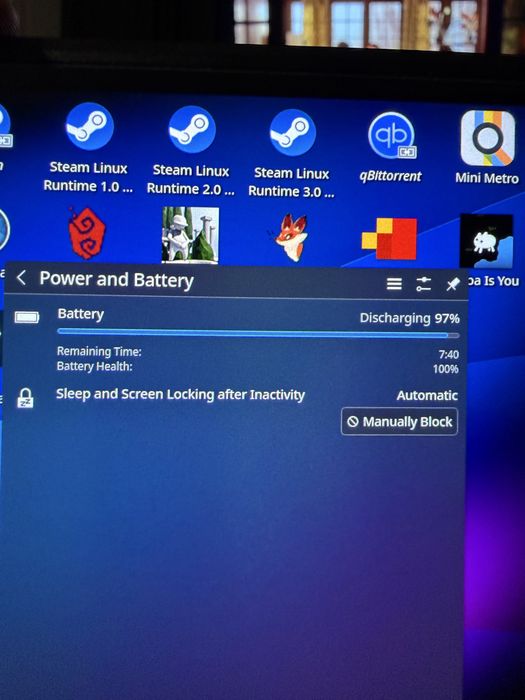The image size is (525, 700).
Task: Open the red spiral game icon
Action: [x=87, y=233]
